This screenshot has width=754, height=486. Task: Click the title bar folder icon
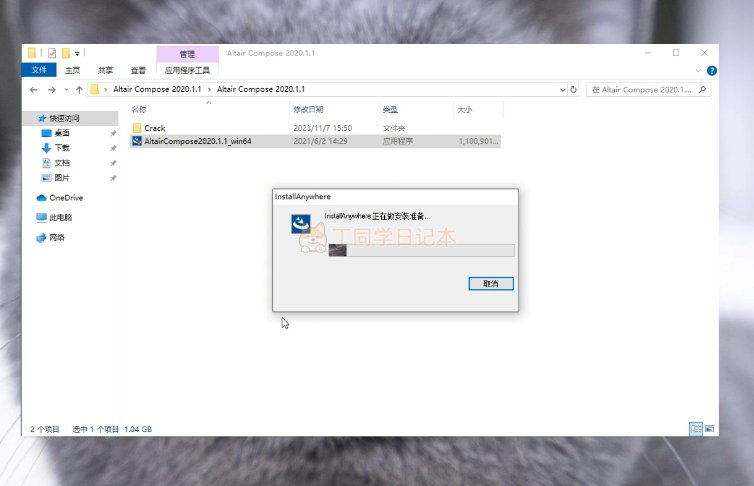32,53
